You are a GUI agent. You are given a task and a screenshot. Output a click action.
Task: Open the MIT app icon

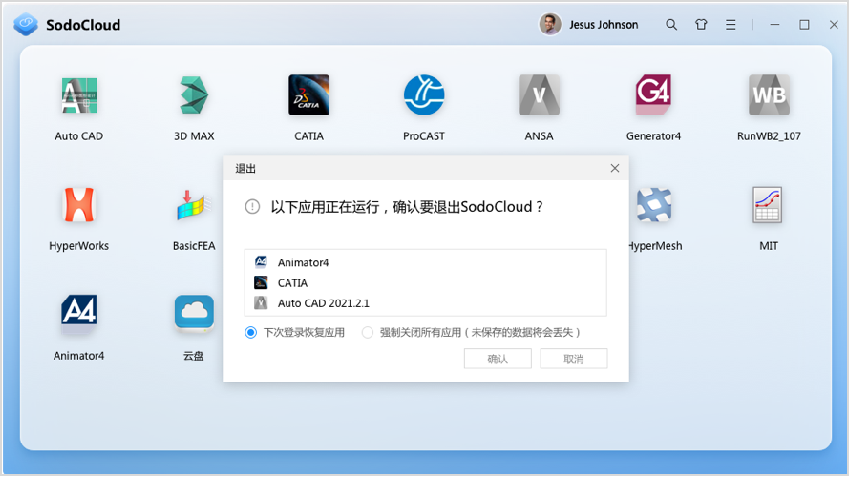click(x=768, y=206)
